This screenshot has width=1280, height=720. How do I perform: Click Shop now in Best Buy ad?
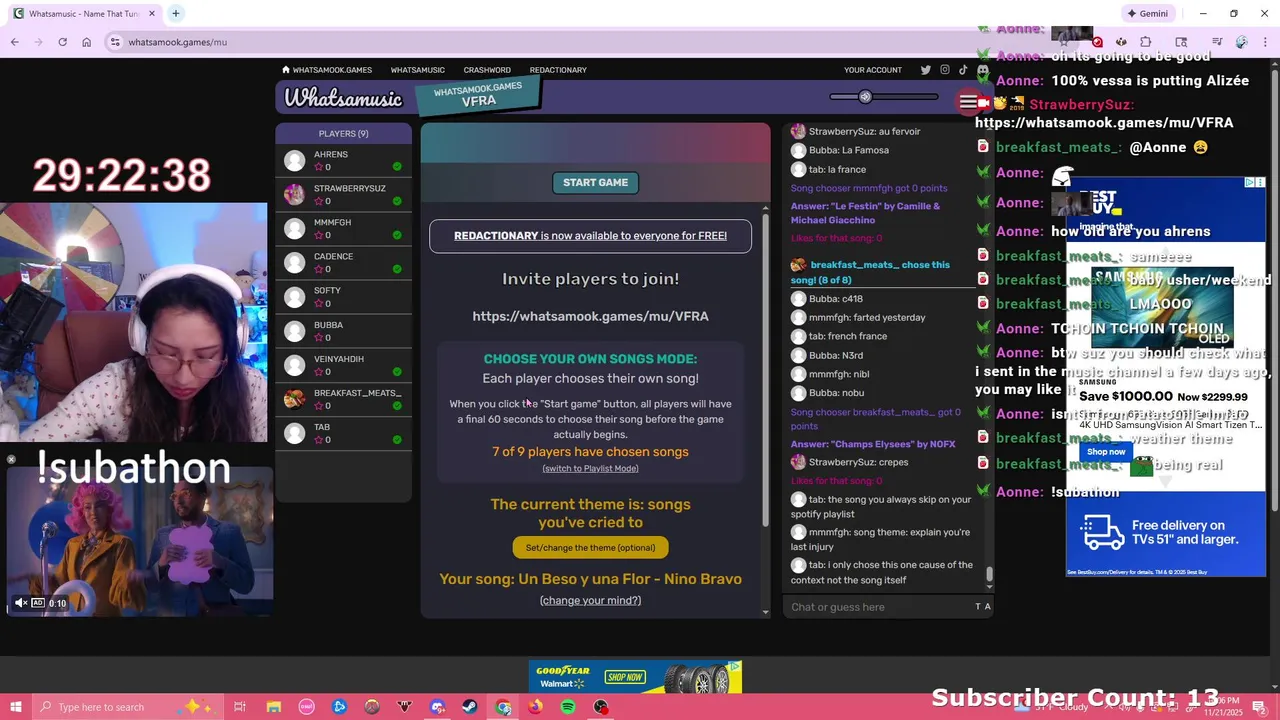(x=1106, y=452)
